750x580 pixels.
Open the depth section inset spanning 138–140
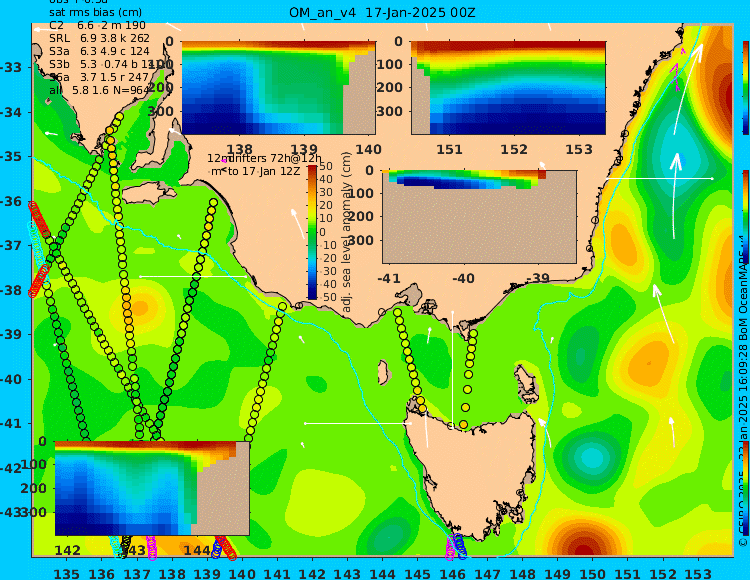pyautogui.click(x=278, y=88)
